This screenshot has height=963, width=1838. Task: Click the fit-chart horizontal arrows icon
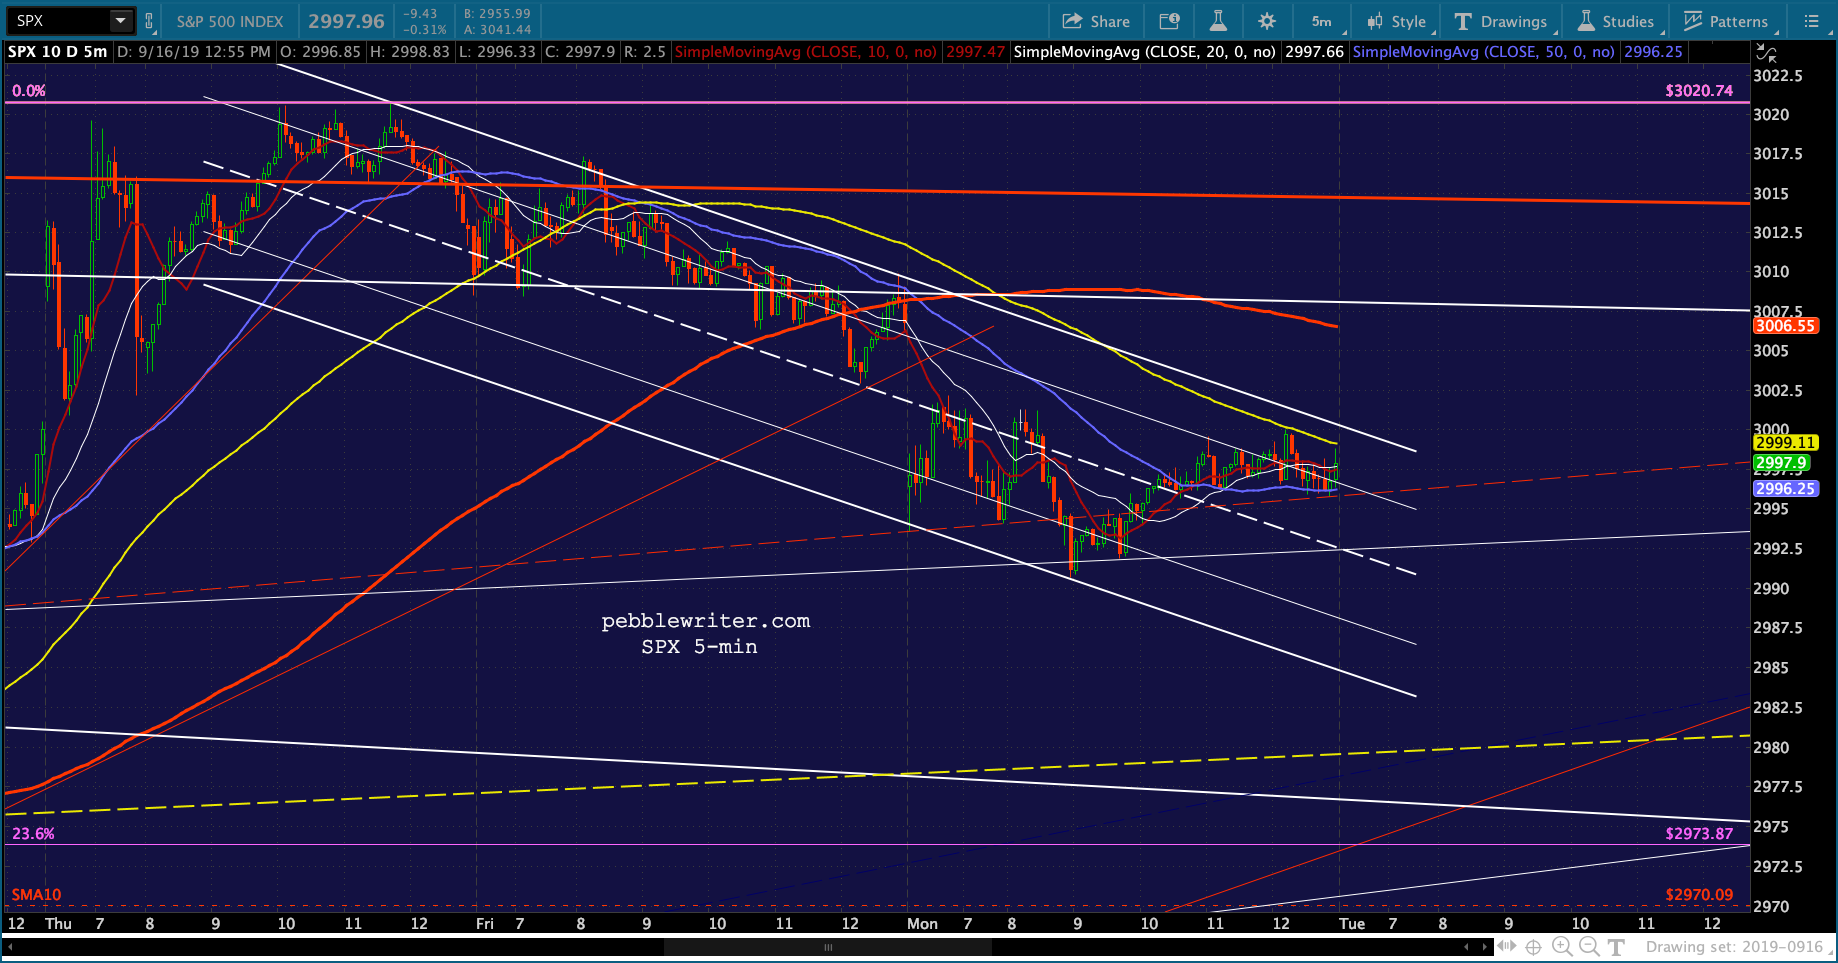(x=1507, y=947)
